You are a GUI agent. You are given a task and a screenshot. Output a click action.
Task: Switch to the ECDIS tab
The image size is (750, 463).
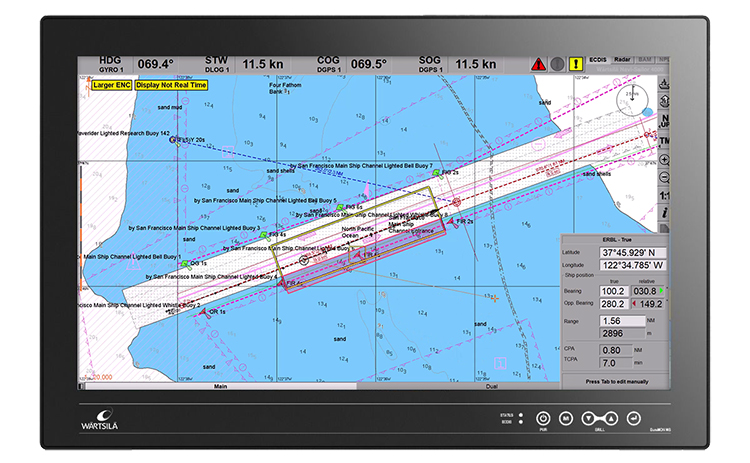(598, 60)
